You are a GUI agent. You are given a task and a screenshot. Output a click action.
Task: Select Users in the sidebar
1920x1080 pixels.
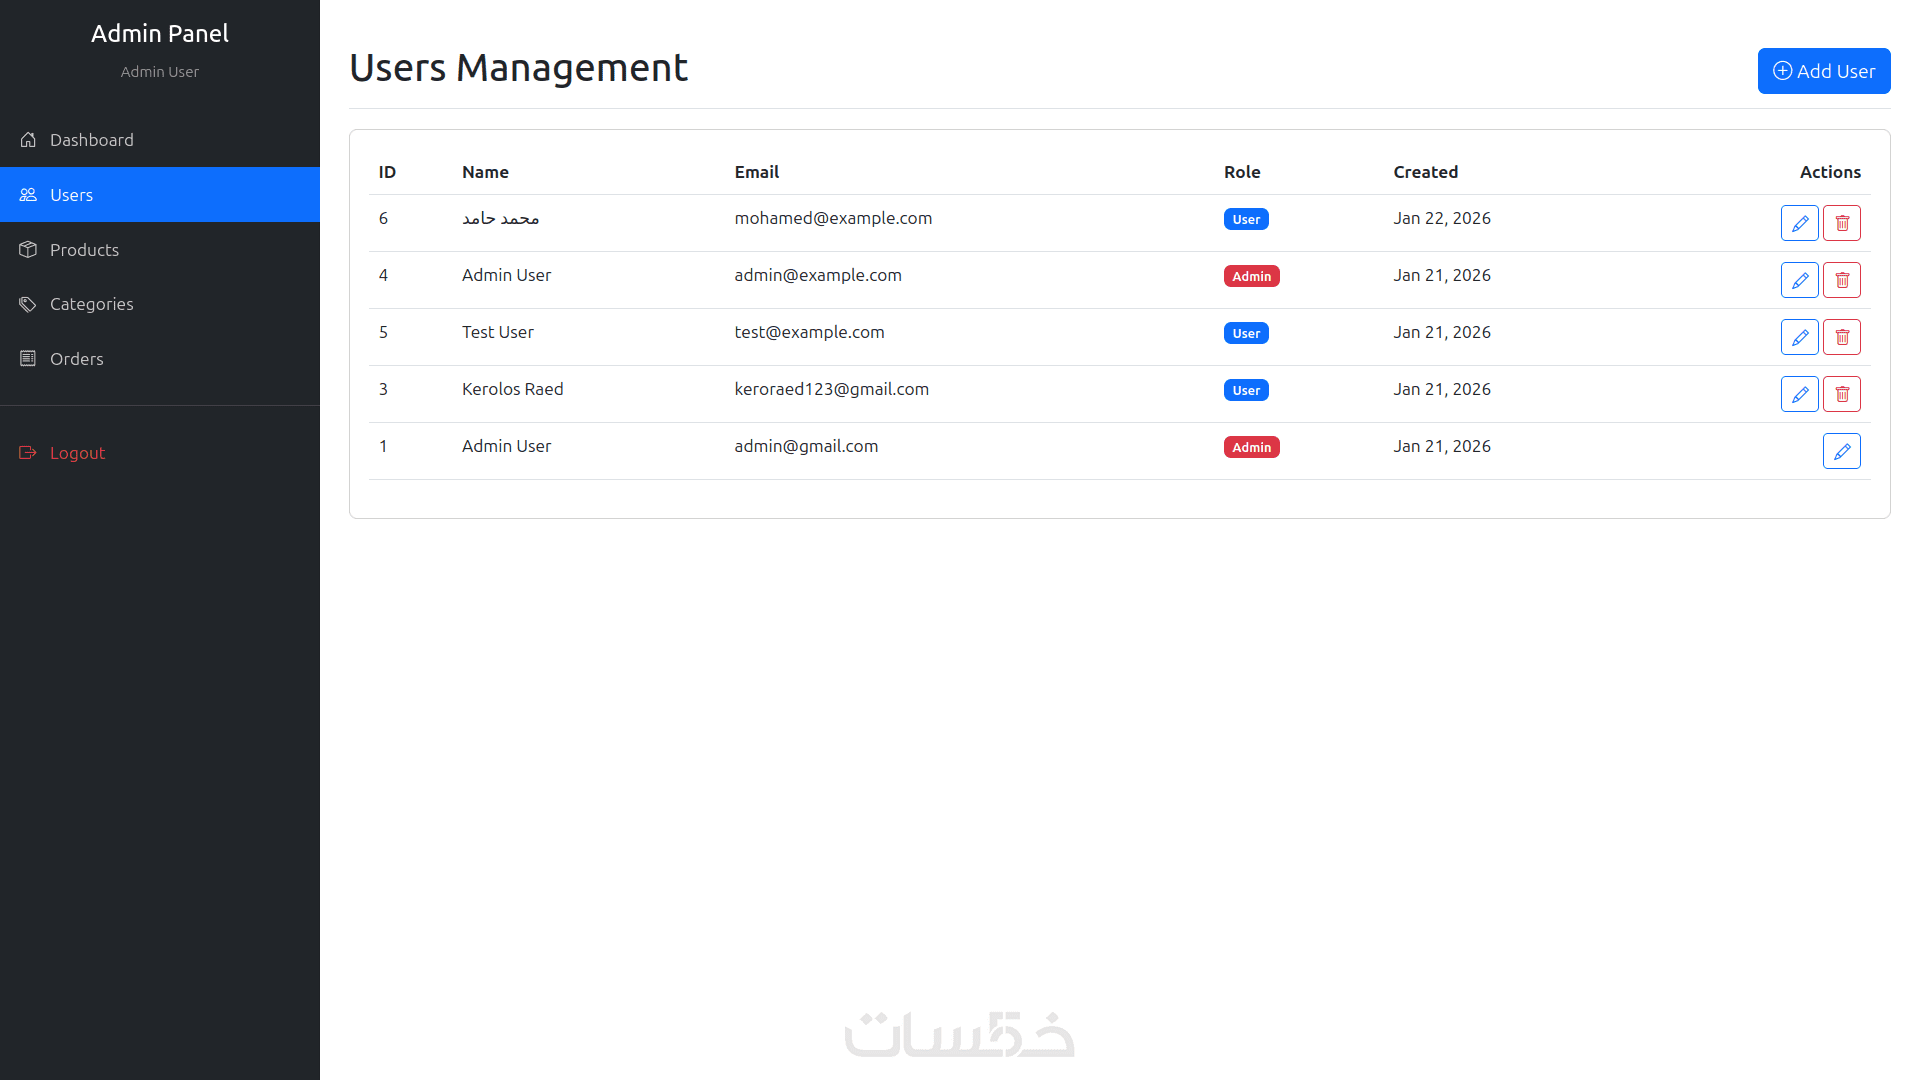point(71,195)
